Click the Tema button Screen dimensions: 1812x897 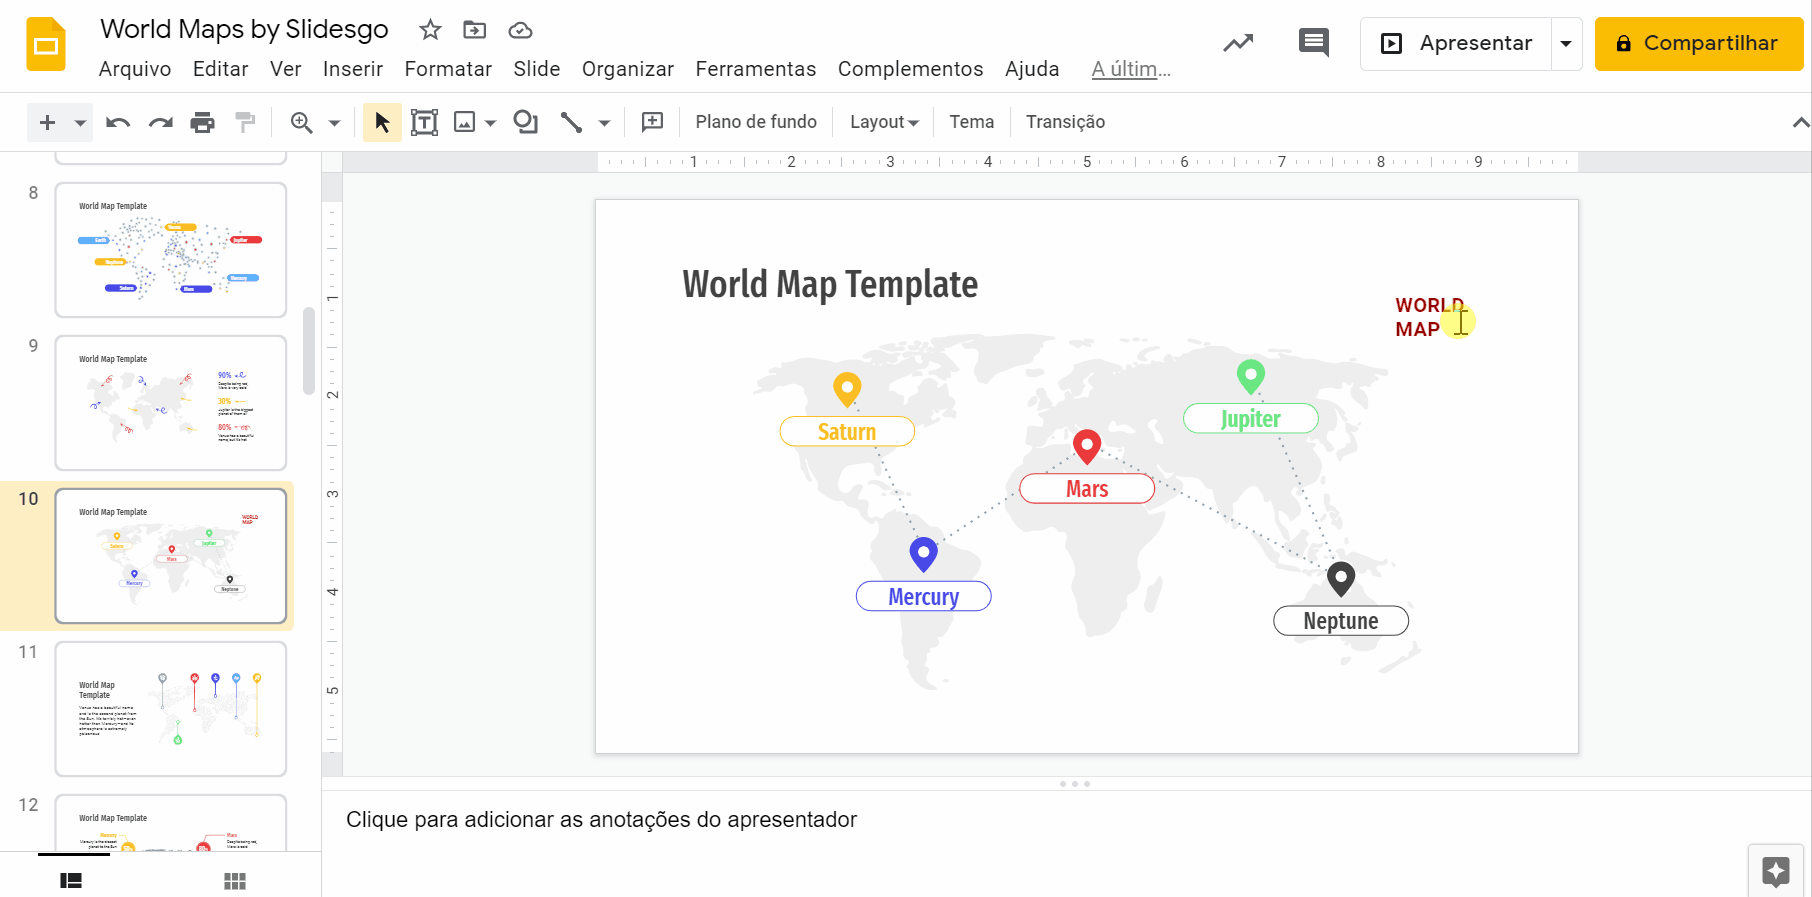(x=972, y=122)
